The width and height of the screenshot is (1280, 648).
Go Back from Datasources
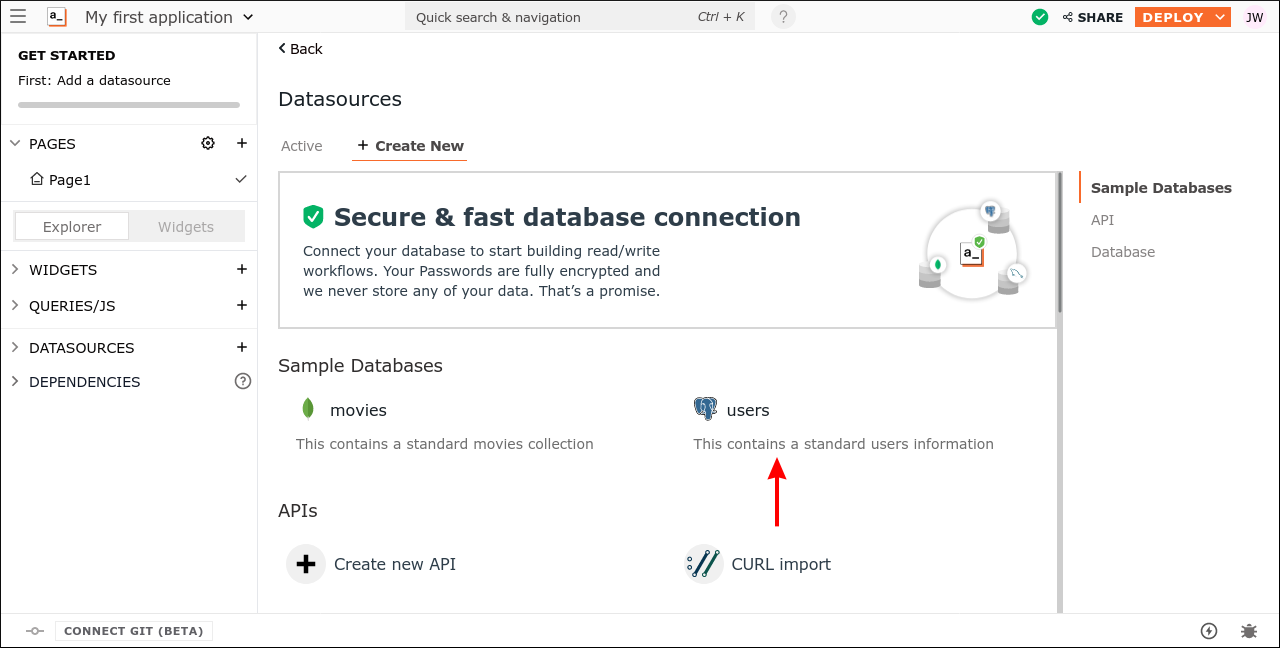click(x=300, y=49)
